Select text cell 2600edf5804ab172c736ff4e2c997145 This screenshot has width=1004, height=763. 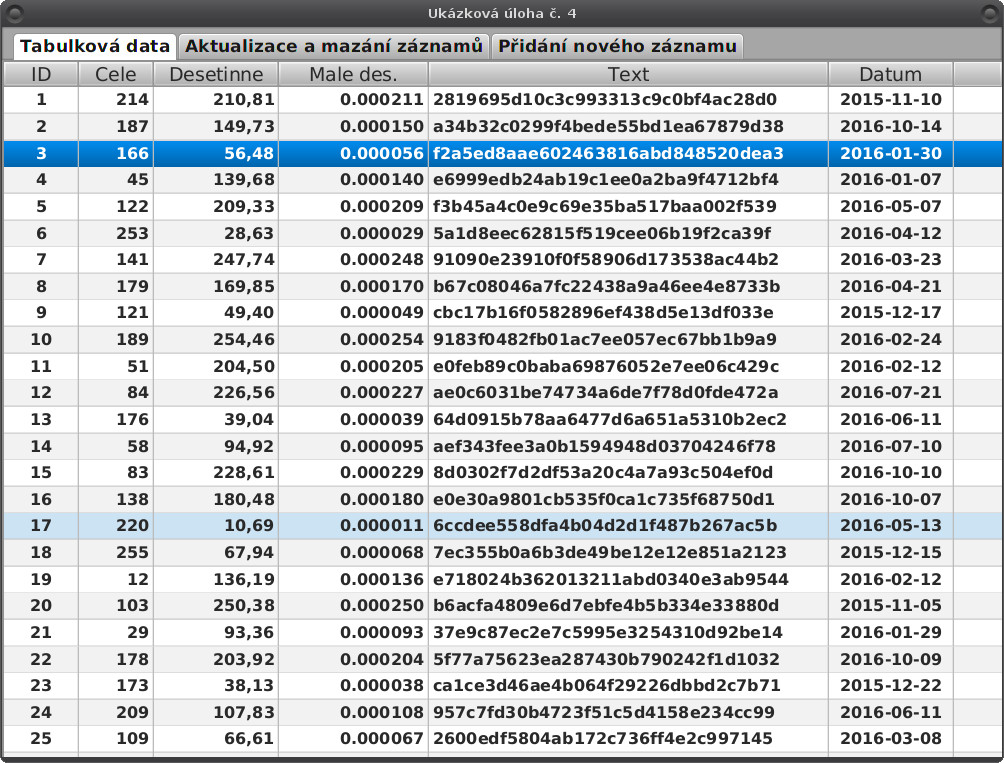[628, 739]
